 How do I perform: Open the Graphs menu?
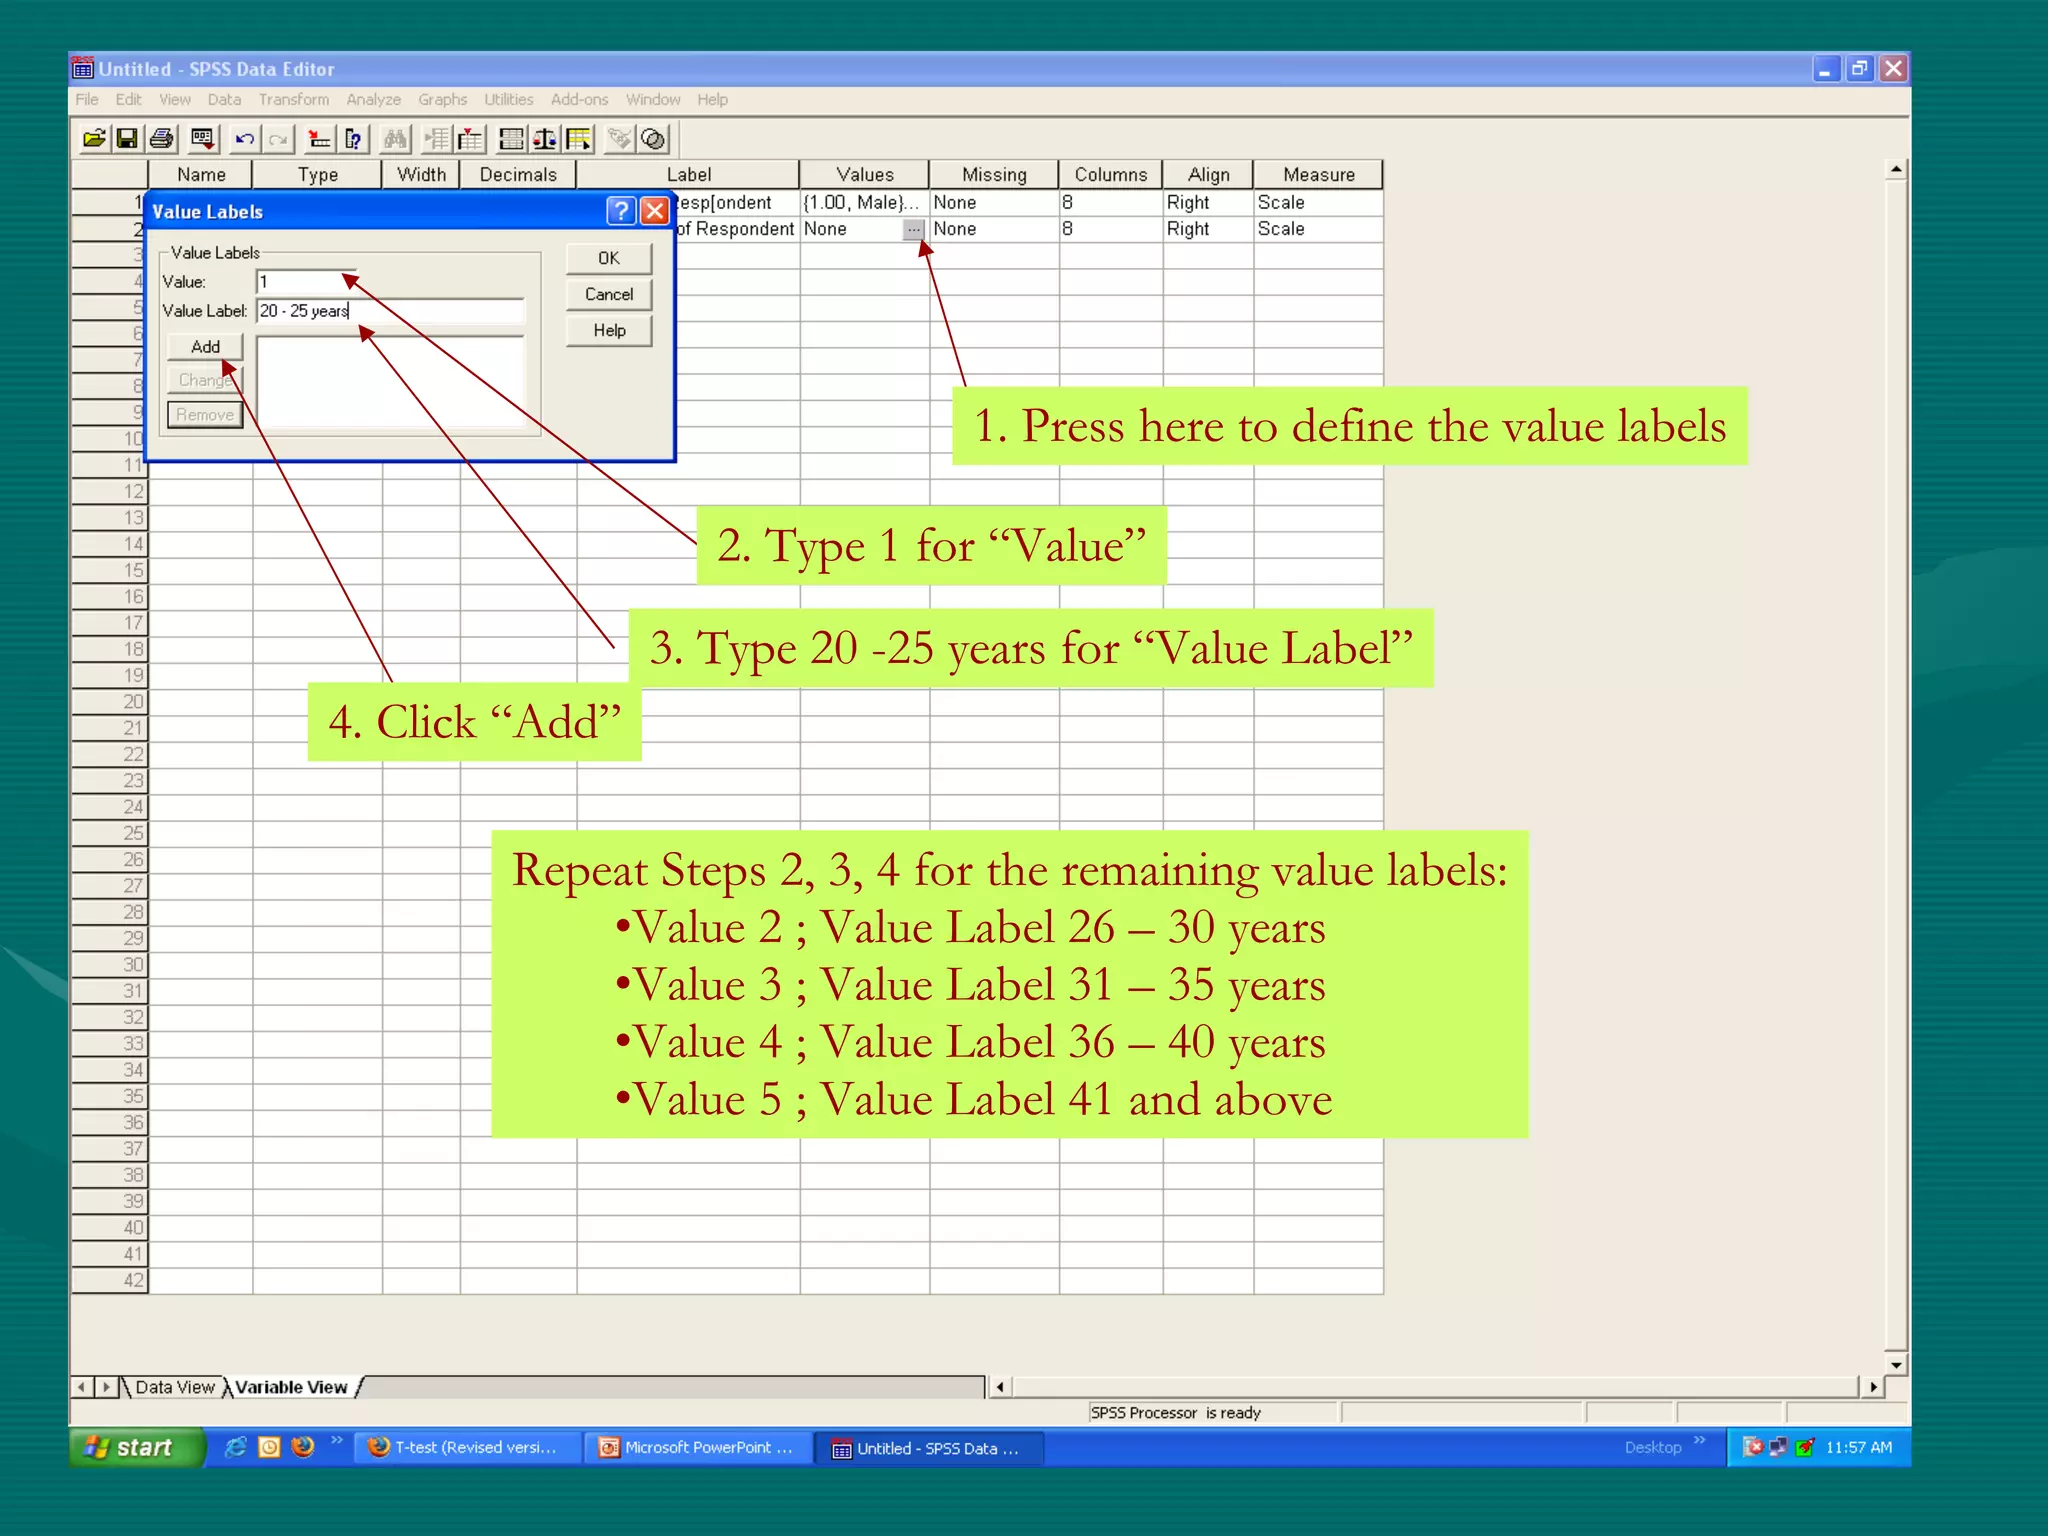pyautogui.click(x=442, y=100)
